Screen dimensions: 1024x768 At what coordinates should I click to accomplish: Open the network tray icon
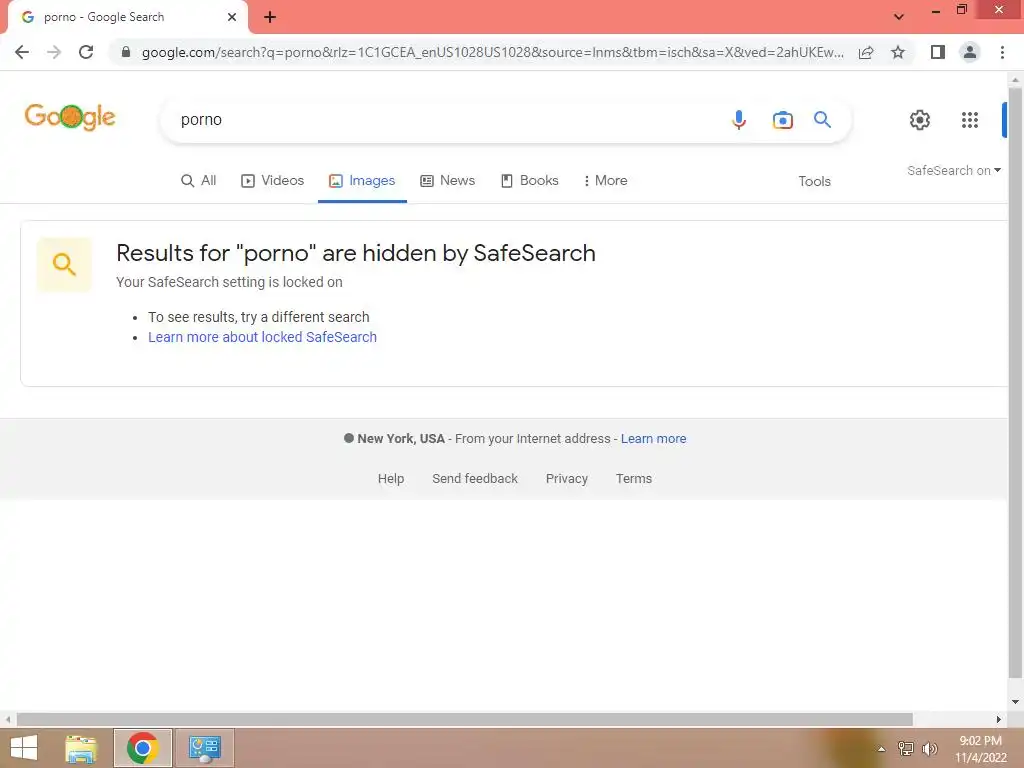(906, 749)
